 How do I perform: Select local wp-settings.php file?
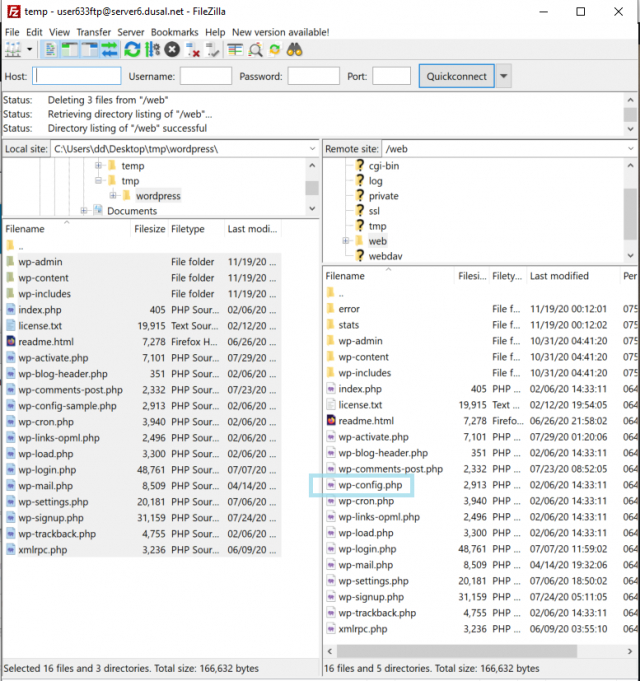pyautogui.click(x=53, y=502)
